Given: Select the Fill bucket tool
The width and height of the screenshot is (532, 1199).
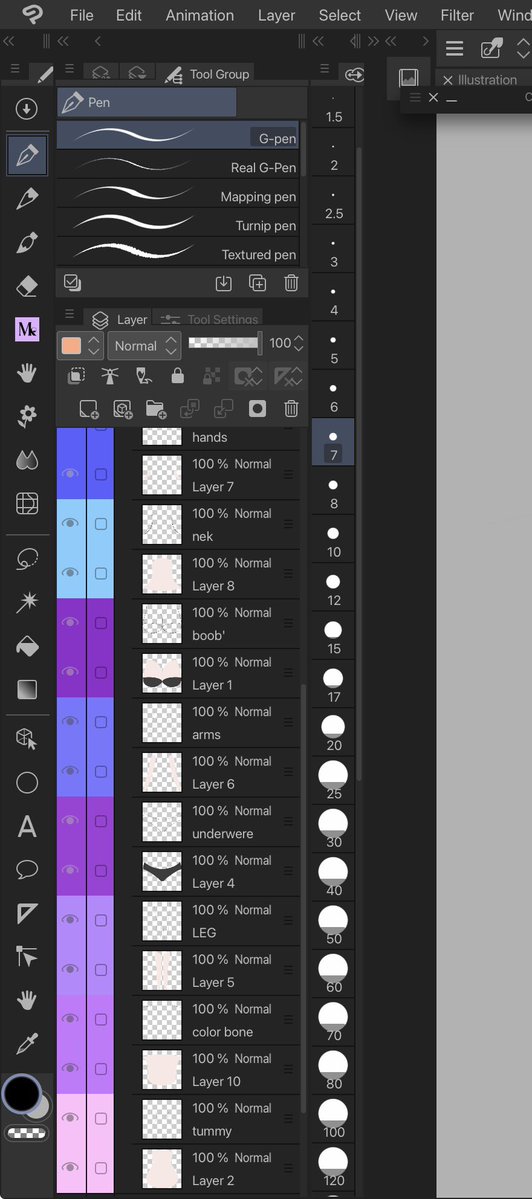Looking at the screenshot, I should 27,646.
